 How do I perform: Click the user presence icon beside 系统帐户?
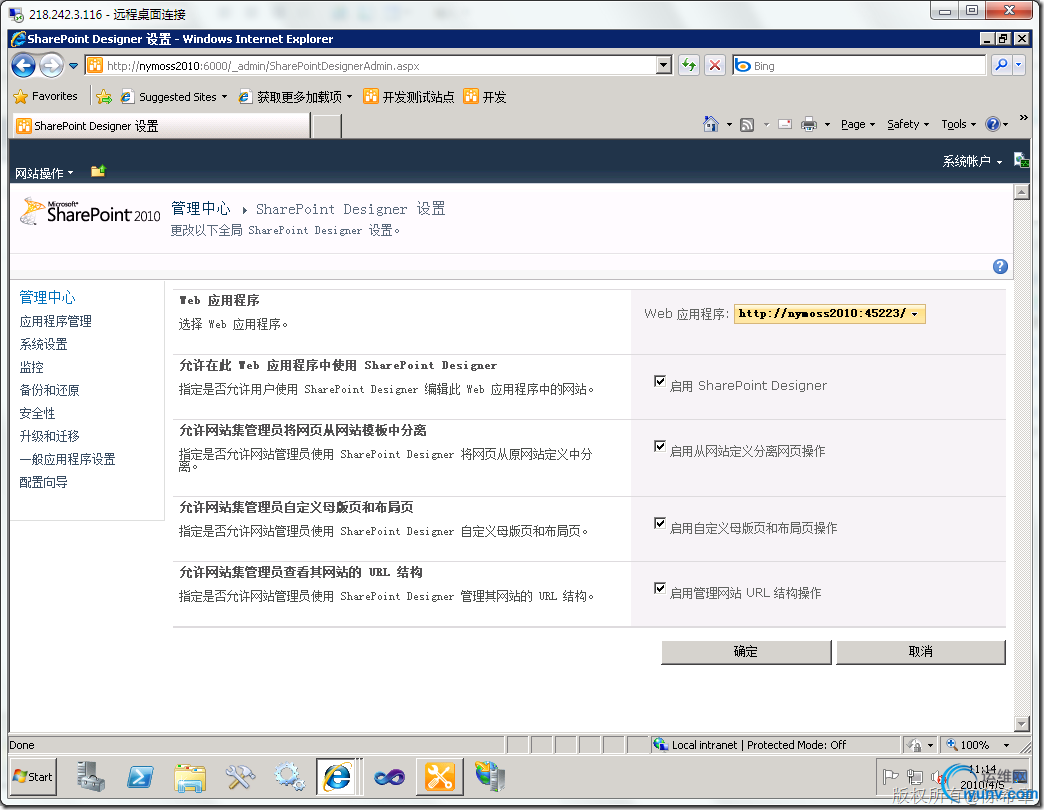1021,160
